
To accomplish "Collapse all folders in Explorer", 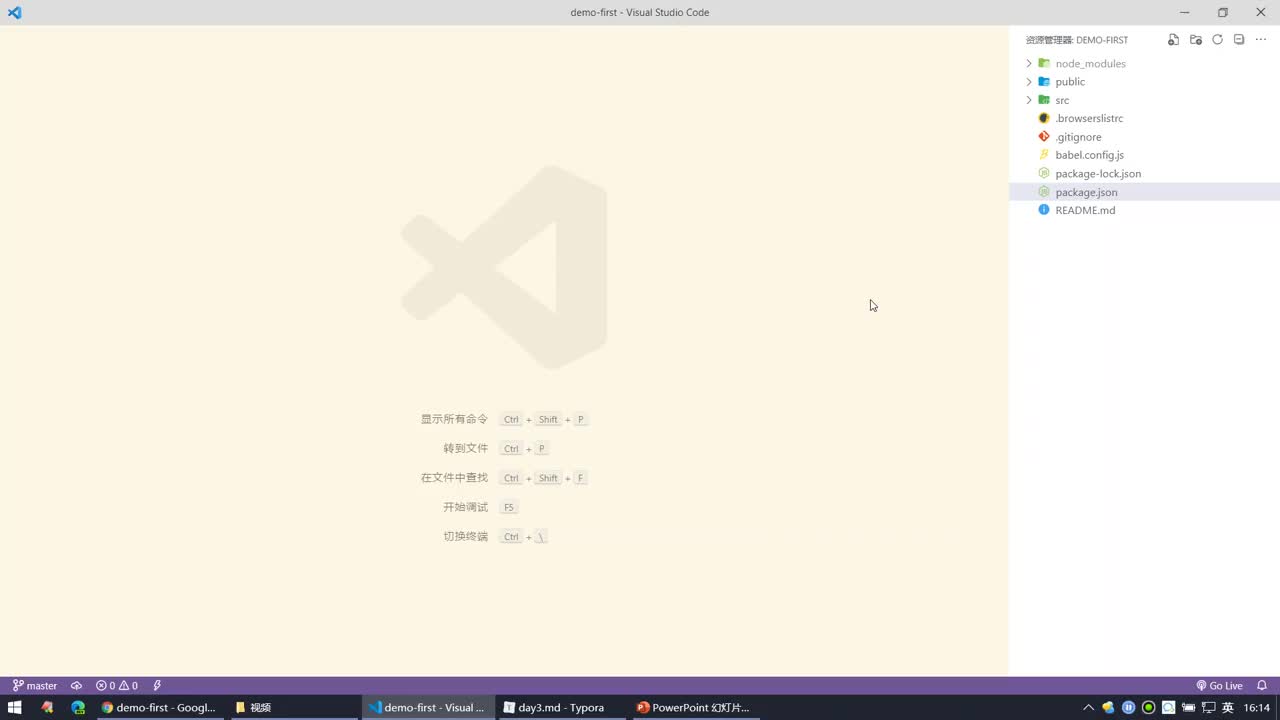I will pos(1239,40).
